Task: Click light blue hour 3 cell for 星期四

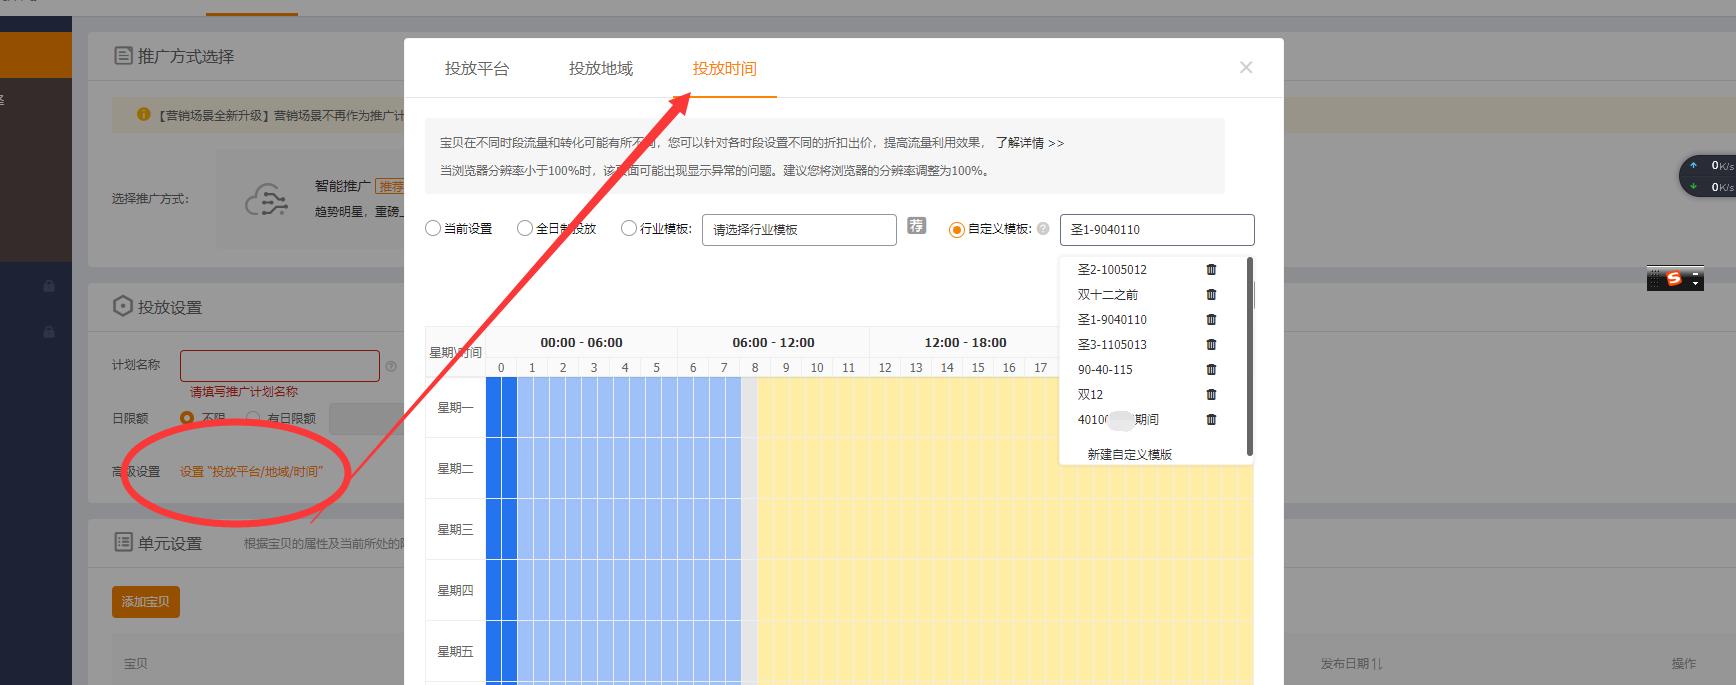Action: (x=594, y=590)
